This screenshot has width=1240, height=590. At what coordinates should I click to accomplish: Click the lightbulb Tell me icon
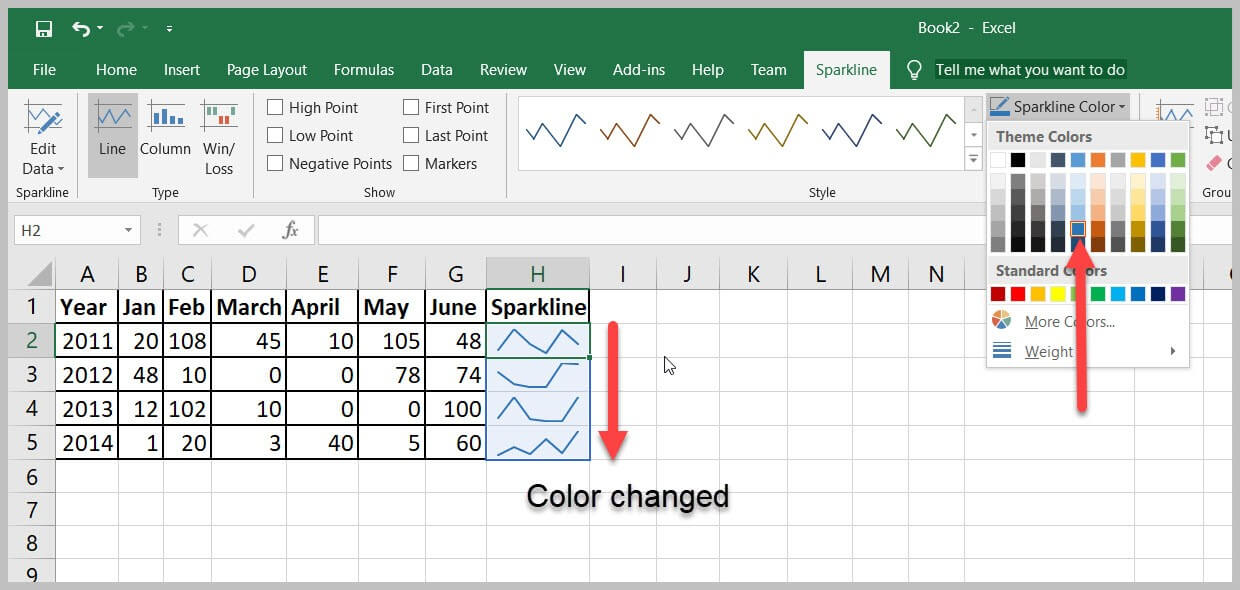pyautogui.click(x=913, y=70)
